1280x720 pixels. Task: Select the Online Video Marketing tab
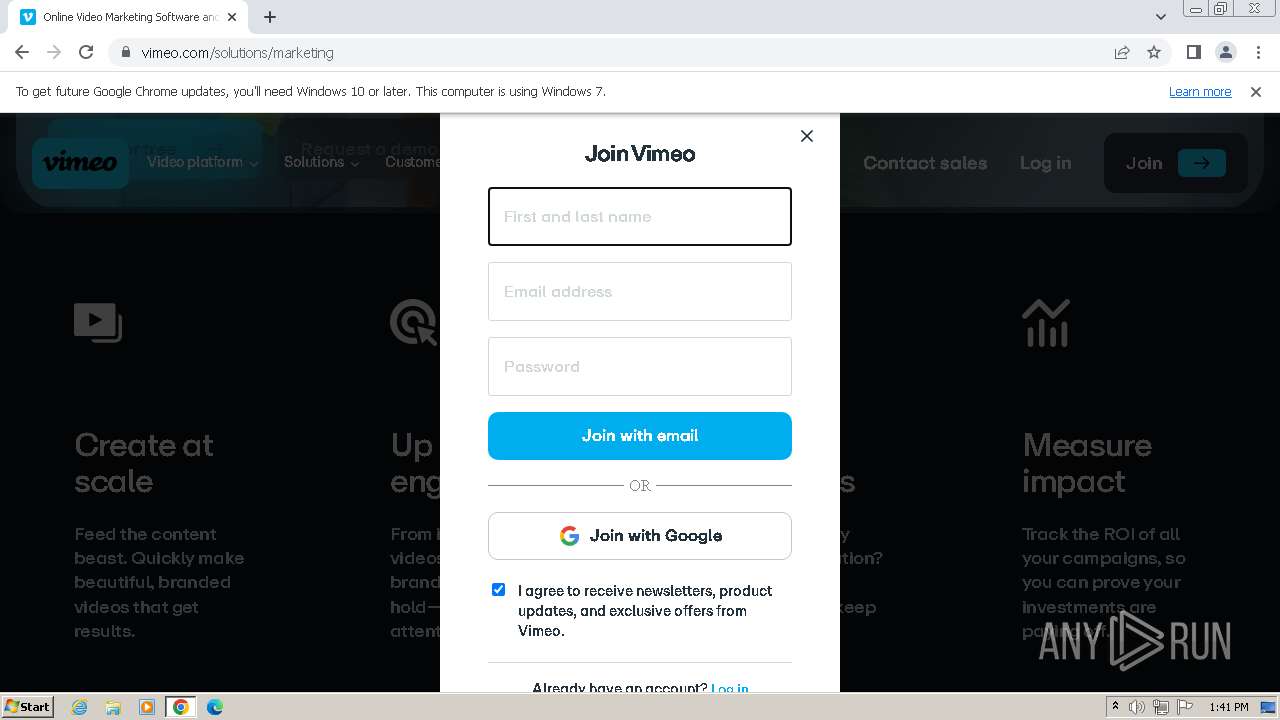[130, 17]
